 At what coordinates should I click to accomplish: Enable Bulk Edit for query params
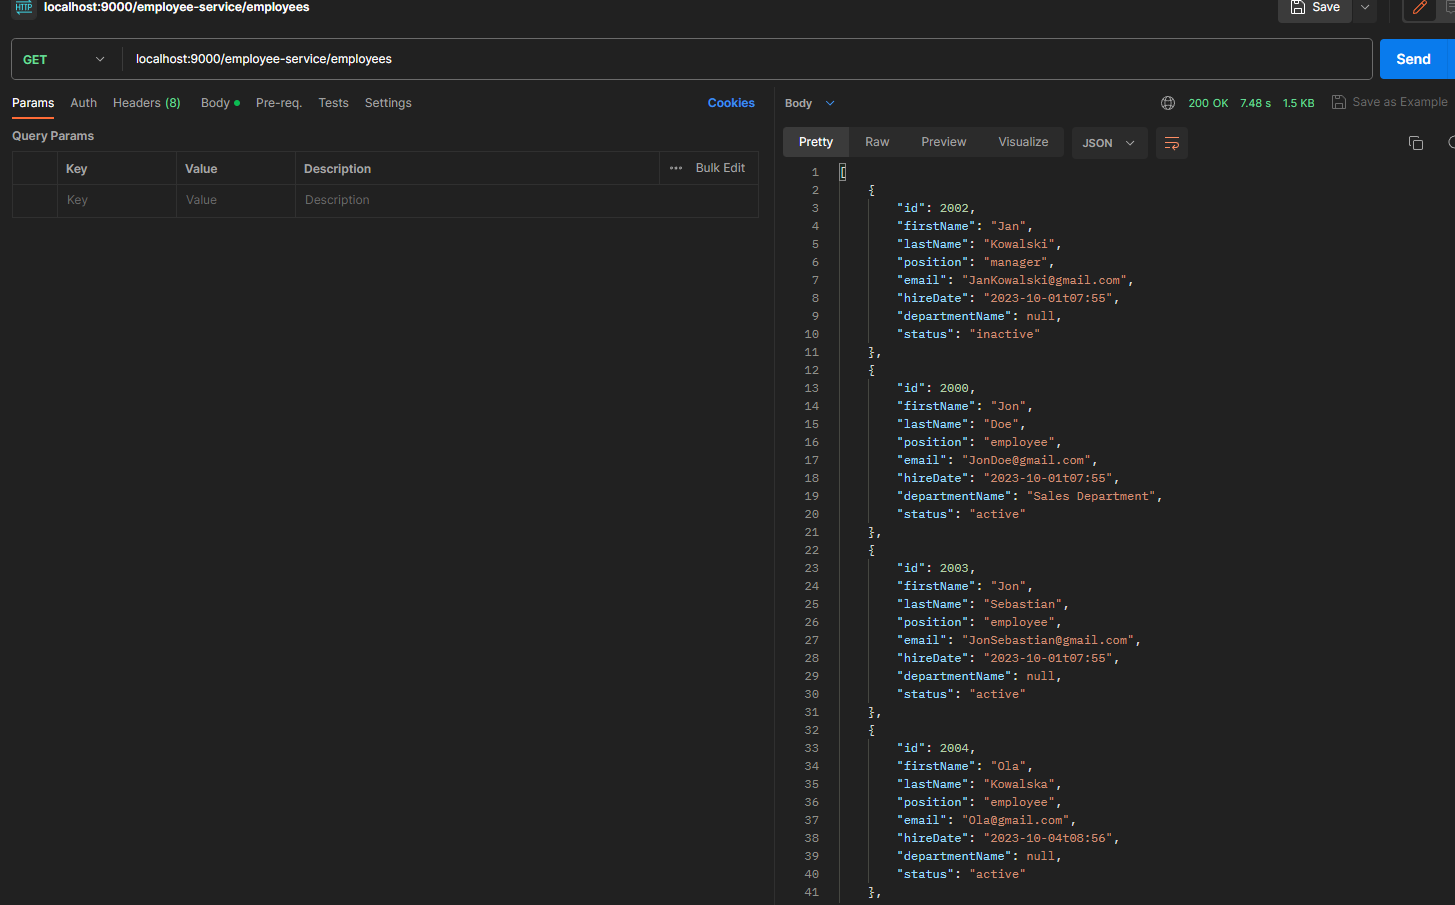pos(719,167)
